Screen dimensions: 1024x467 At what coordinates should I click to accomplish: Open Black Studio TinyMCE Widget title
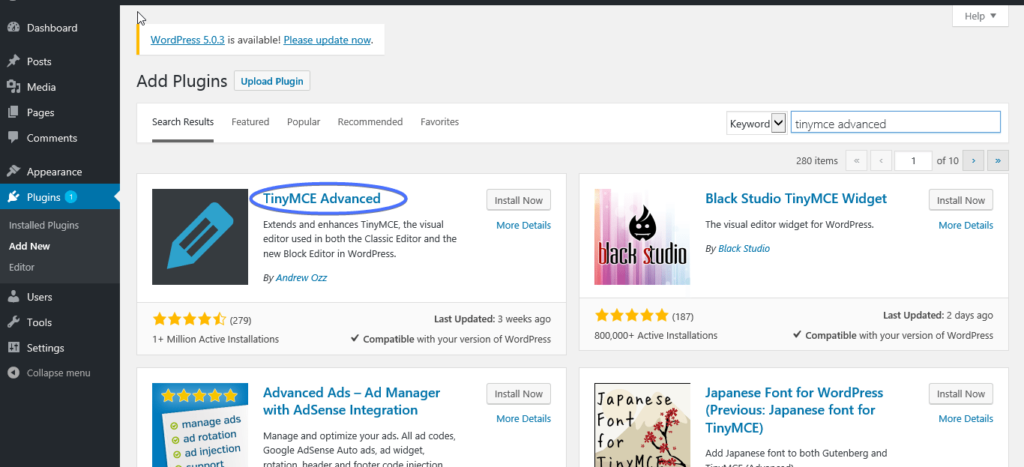click(x=796, y=199)
